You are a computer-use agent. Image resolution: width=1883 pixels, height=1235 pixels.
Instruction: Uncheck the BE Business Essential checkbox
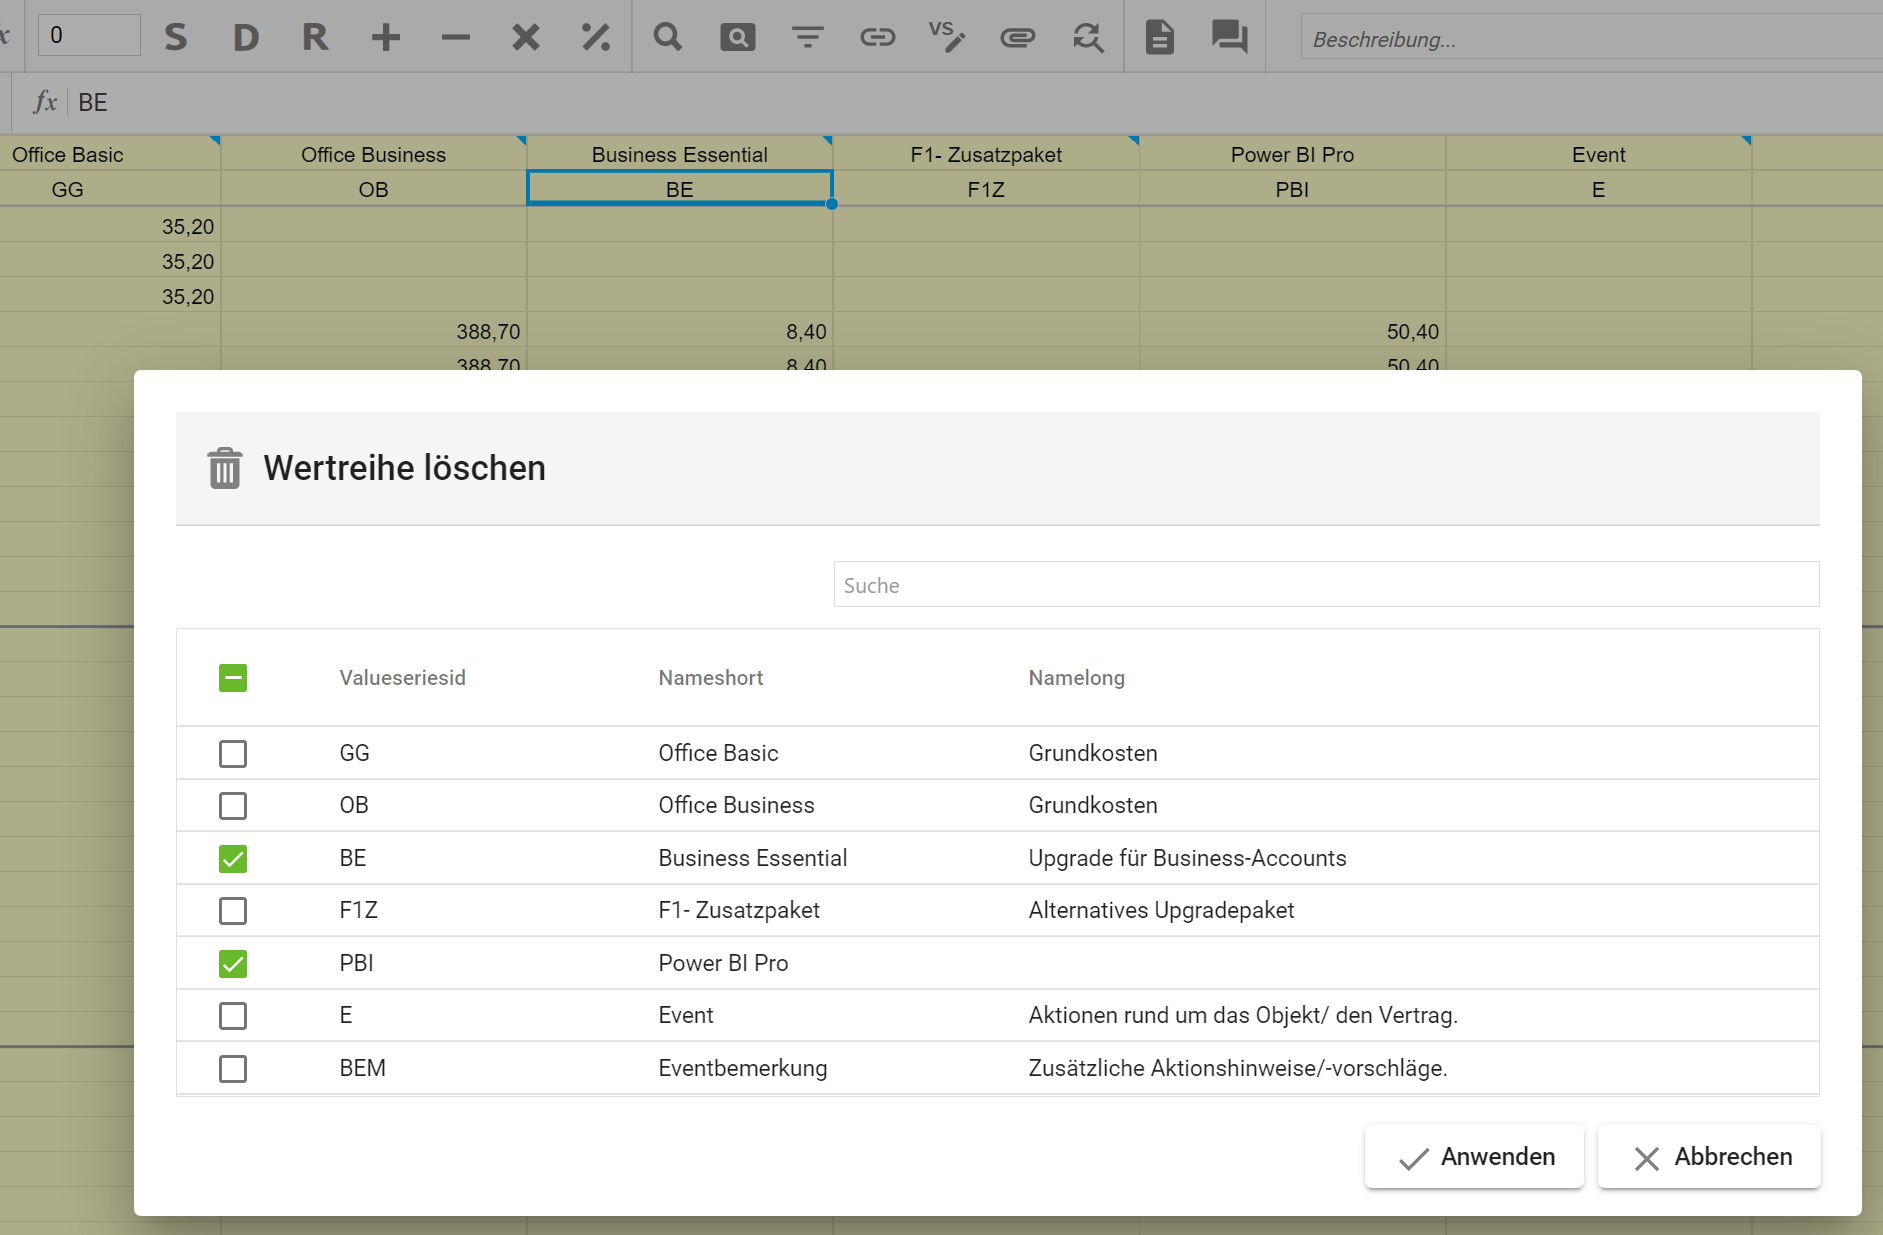233,858
